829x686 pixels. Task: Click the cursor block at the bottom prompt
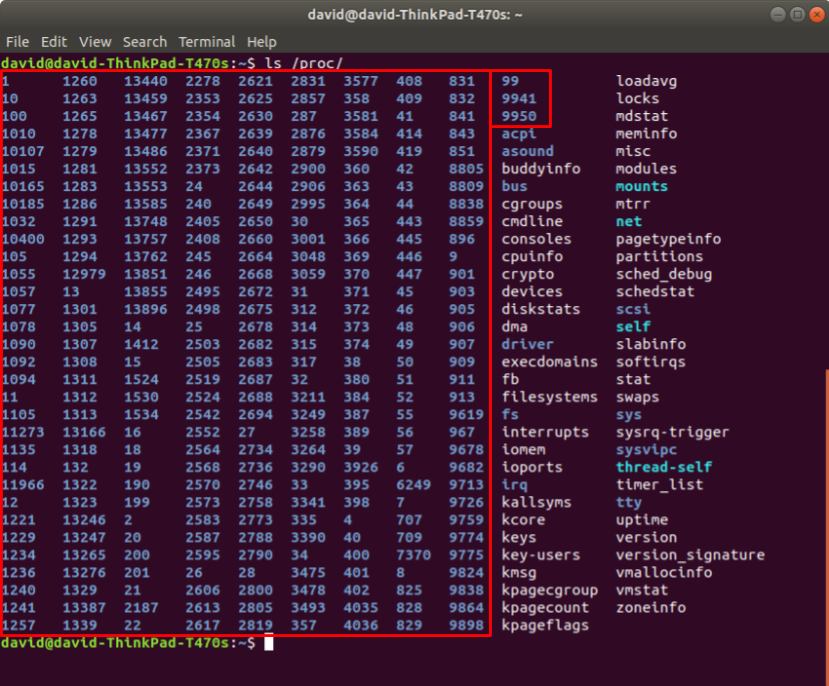[x=269, y=643]
